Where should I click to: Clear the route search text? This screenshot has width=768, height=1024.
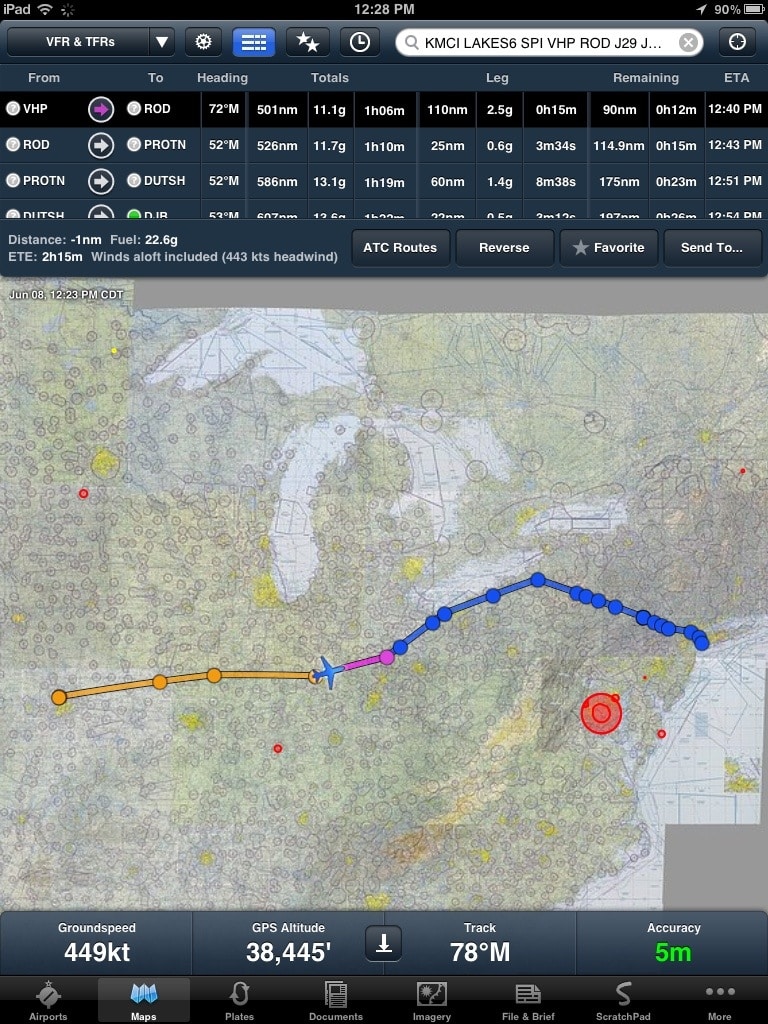(x=688, y=42)
